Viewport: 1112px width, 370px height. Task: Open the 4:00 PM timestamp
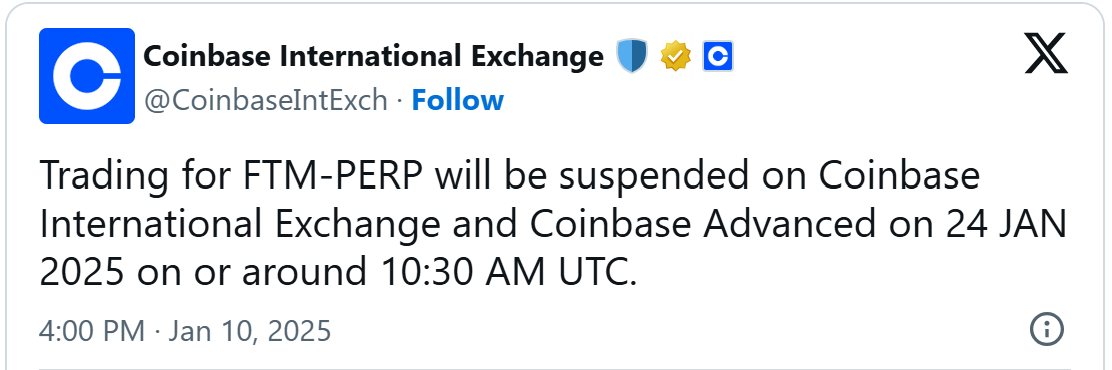[92, 330]
